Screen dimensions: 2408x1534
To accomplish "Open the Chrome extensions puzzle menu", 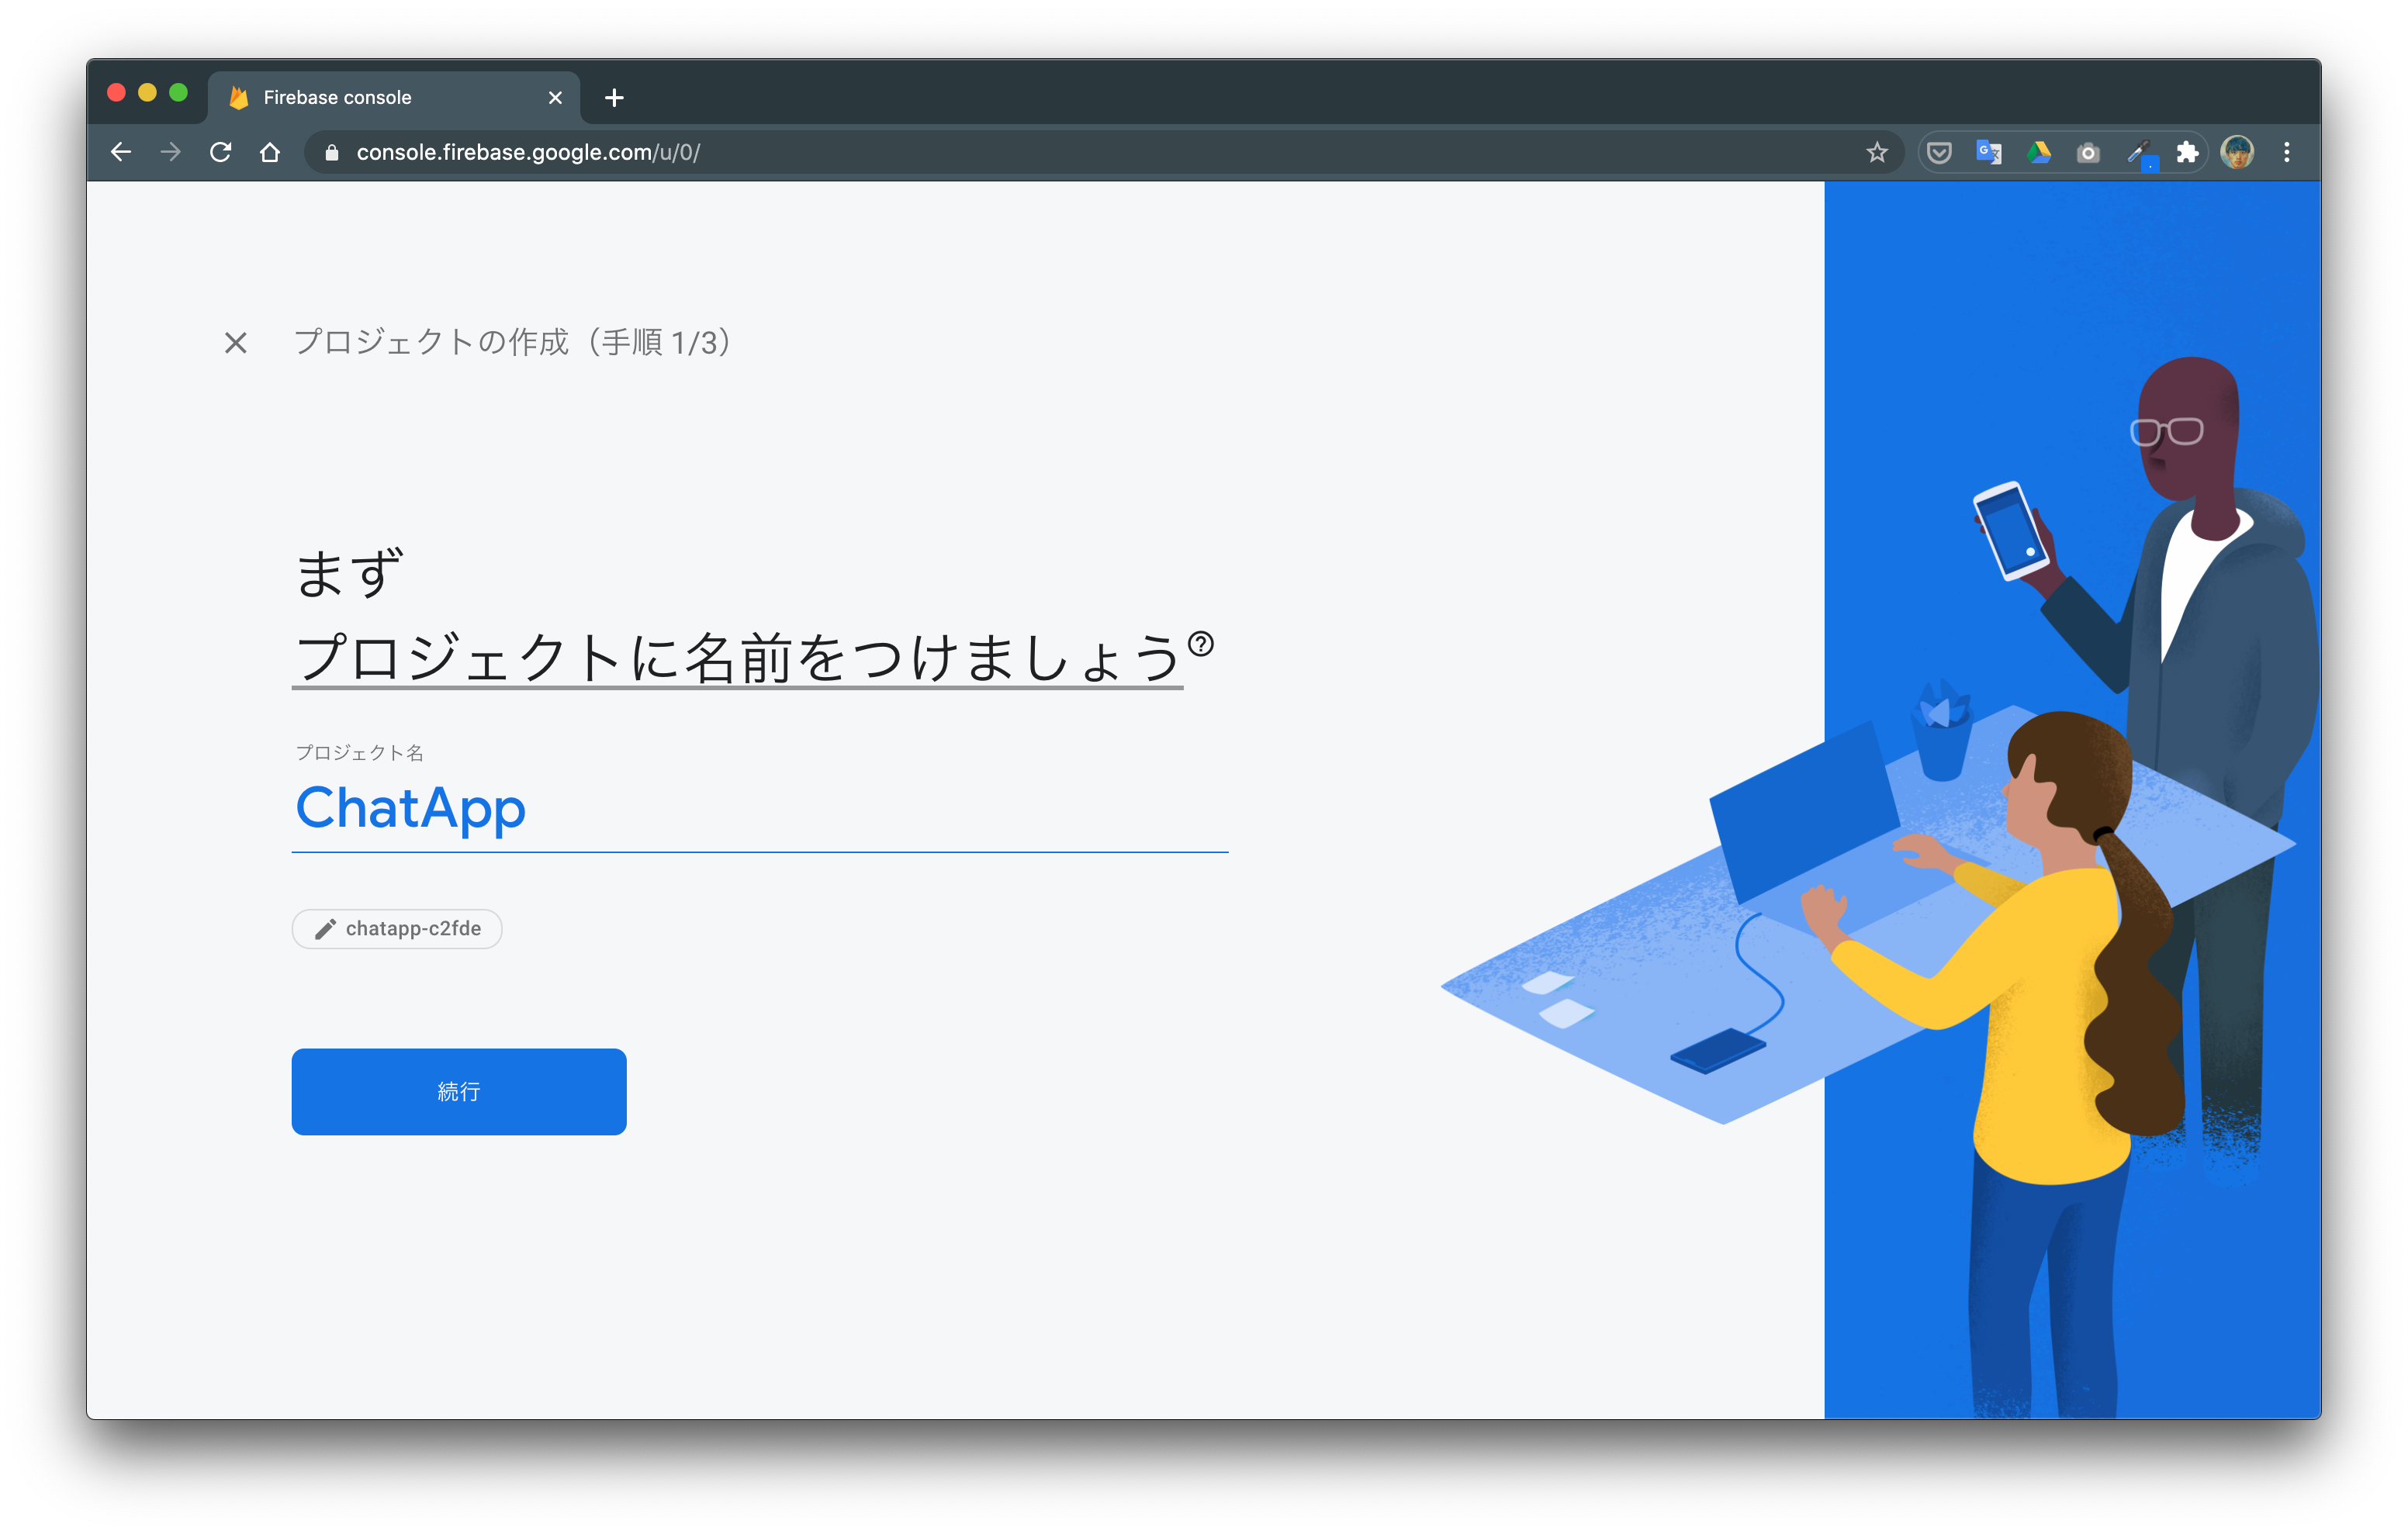I will click(2189, 152).
